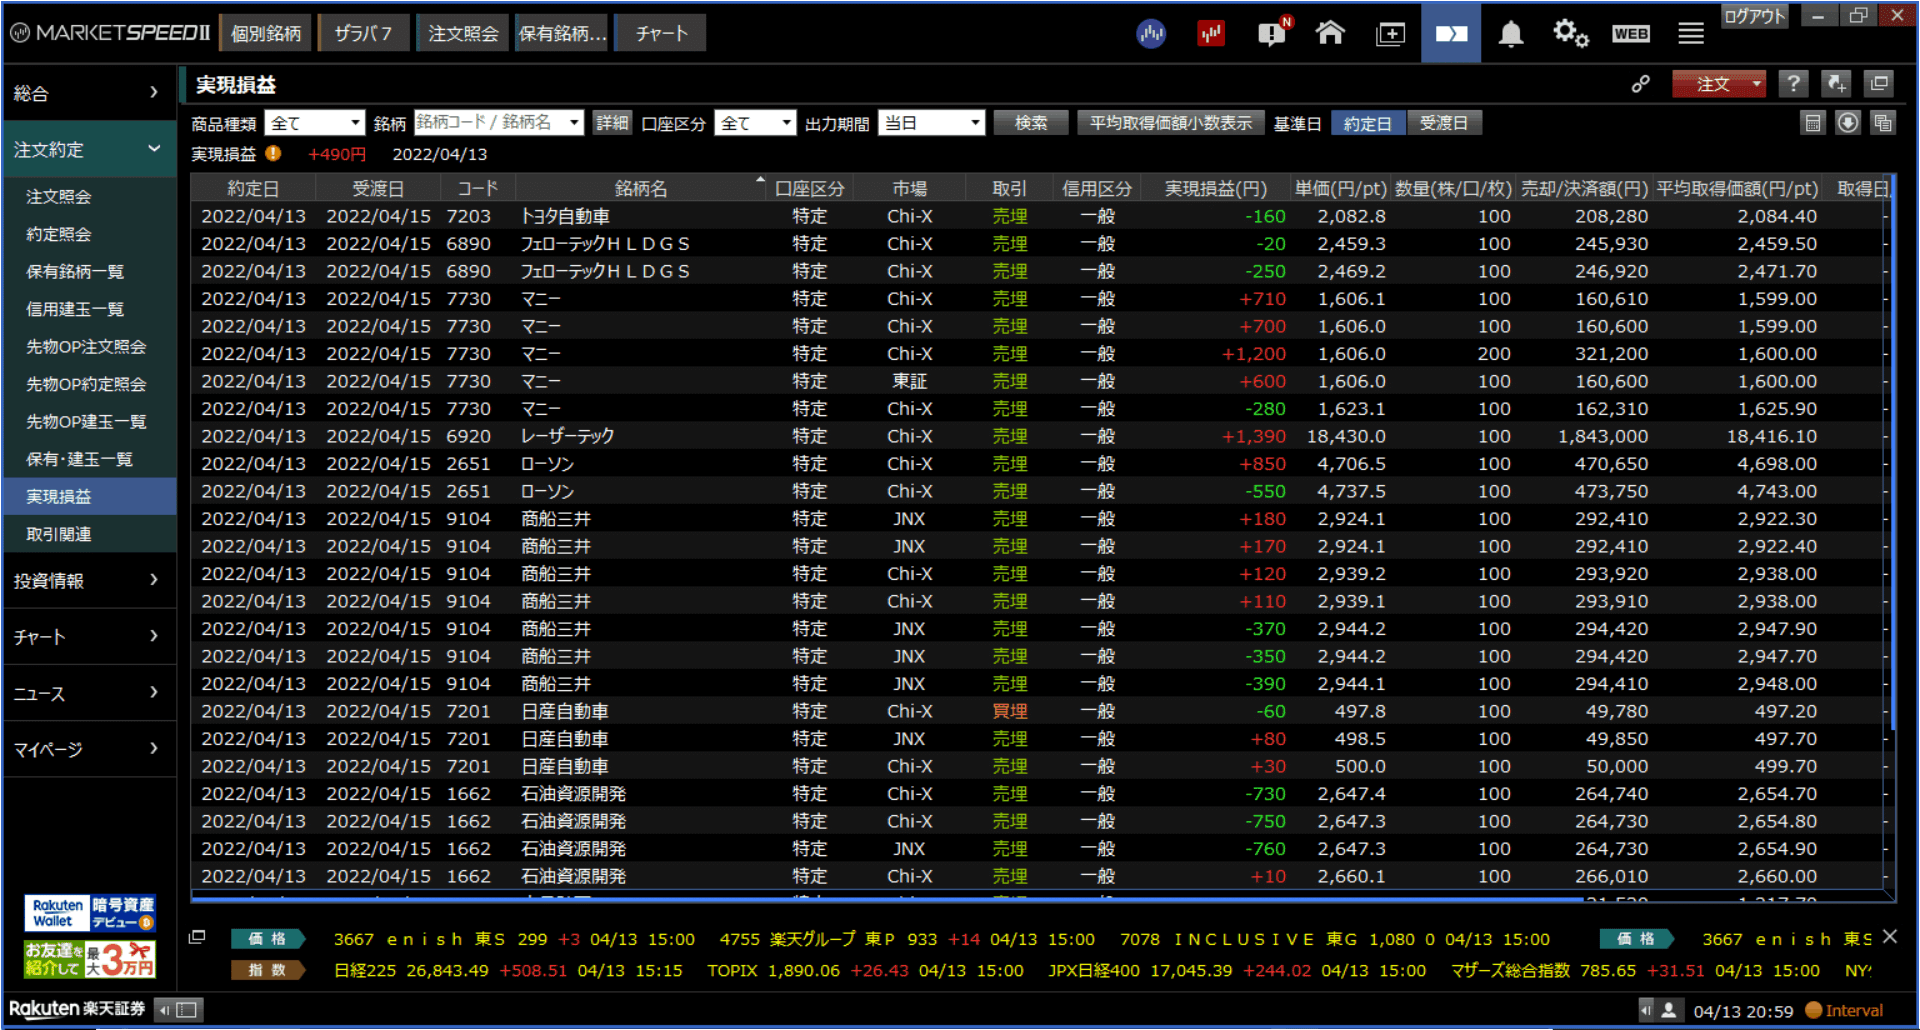Expand the ニュース sidebar section
This screenshot has width=1920, height=1030.
88,694
